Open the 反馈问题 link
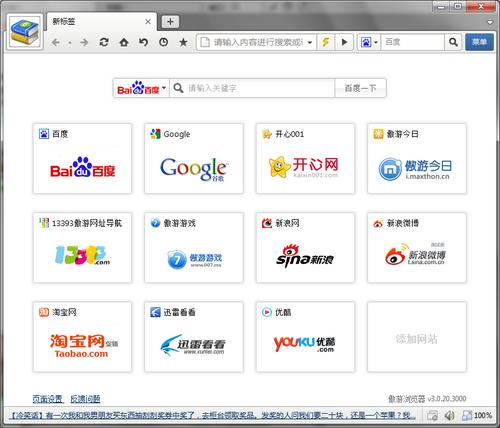The width and height of the screenshot is (500, 428). click(85, 399)
